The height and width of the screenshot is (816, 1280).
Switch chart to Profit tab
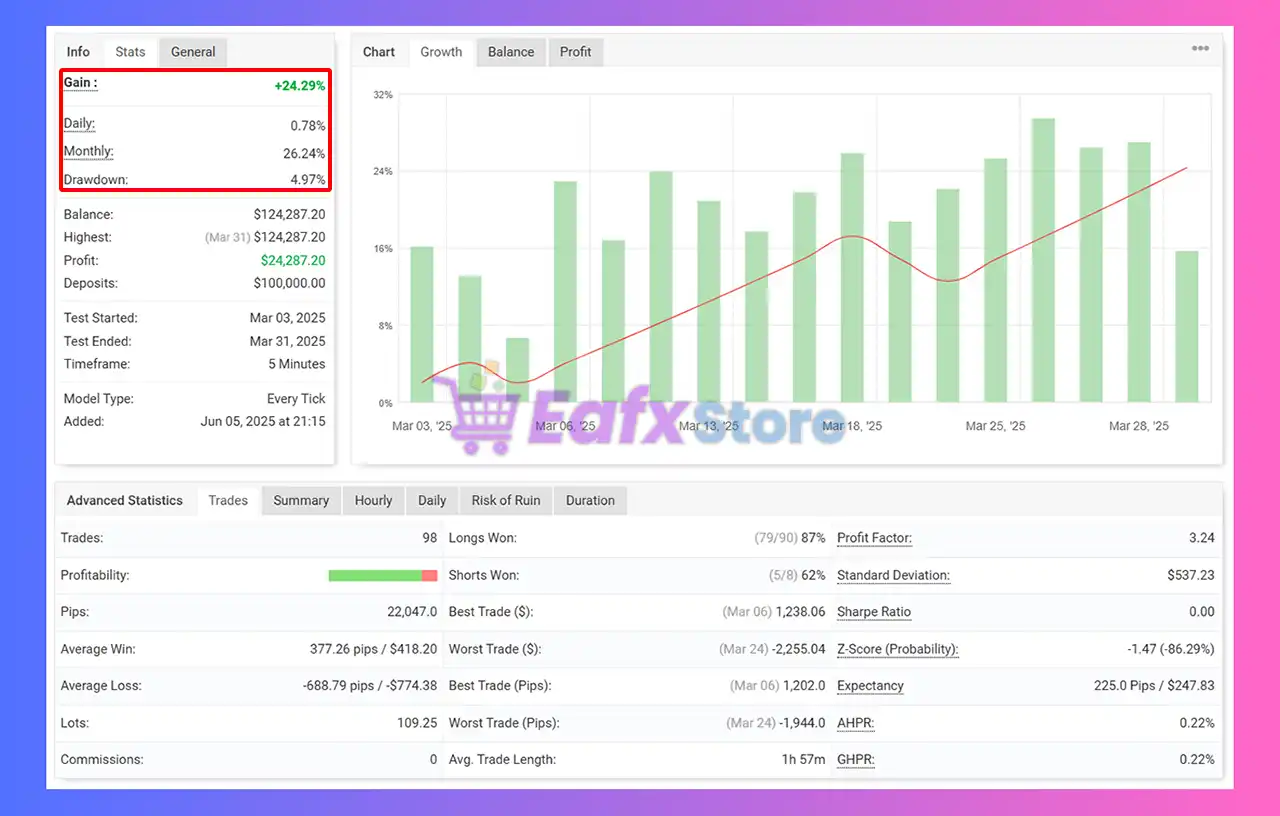click(575, 52)
